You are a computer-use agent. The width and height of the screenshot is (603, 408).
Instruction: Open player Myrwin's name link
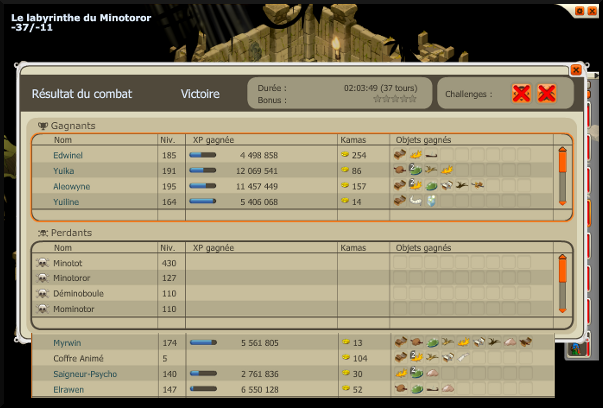pyautogui.click(x=67, y=343)
